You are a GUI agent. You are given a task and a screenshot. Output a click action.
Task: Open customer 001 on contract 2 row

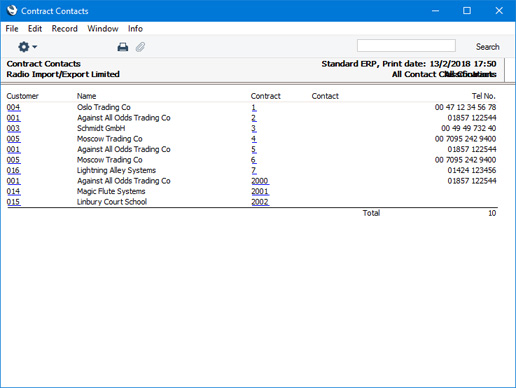click(x=13, y=118)
